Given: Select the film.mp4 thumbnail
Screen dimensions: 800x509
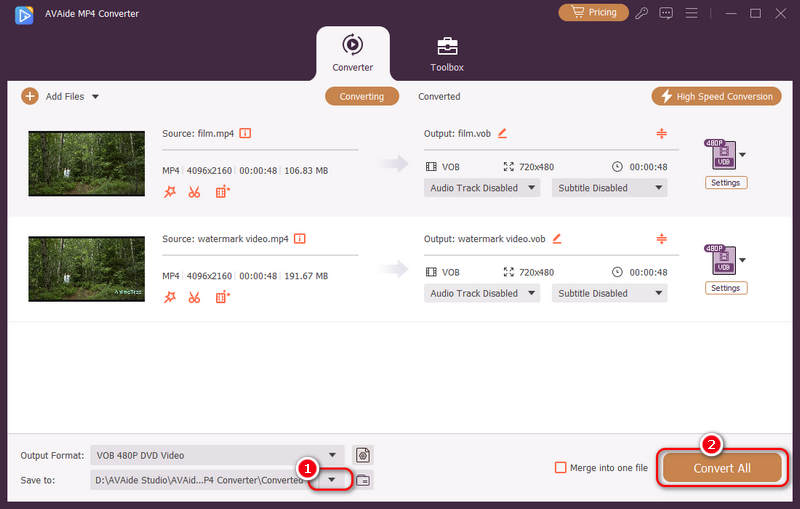Looking at the screenshot, I should click(87, 163).
